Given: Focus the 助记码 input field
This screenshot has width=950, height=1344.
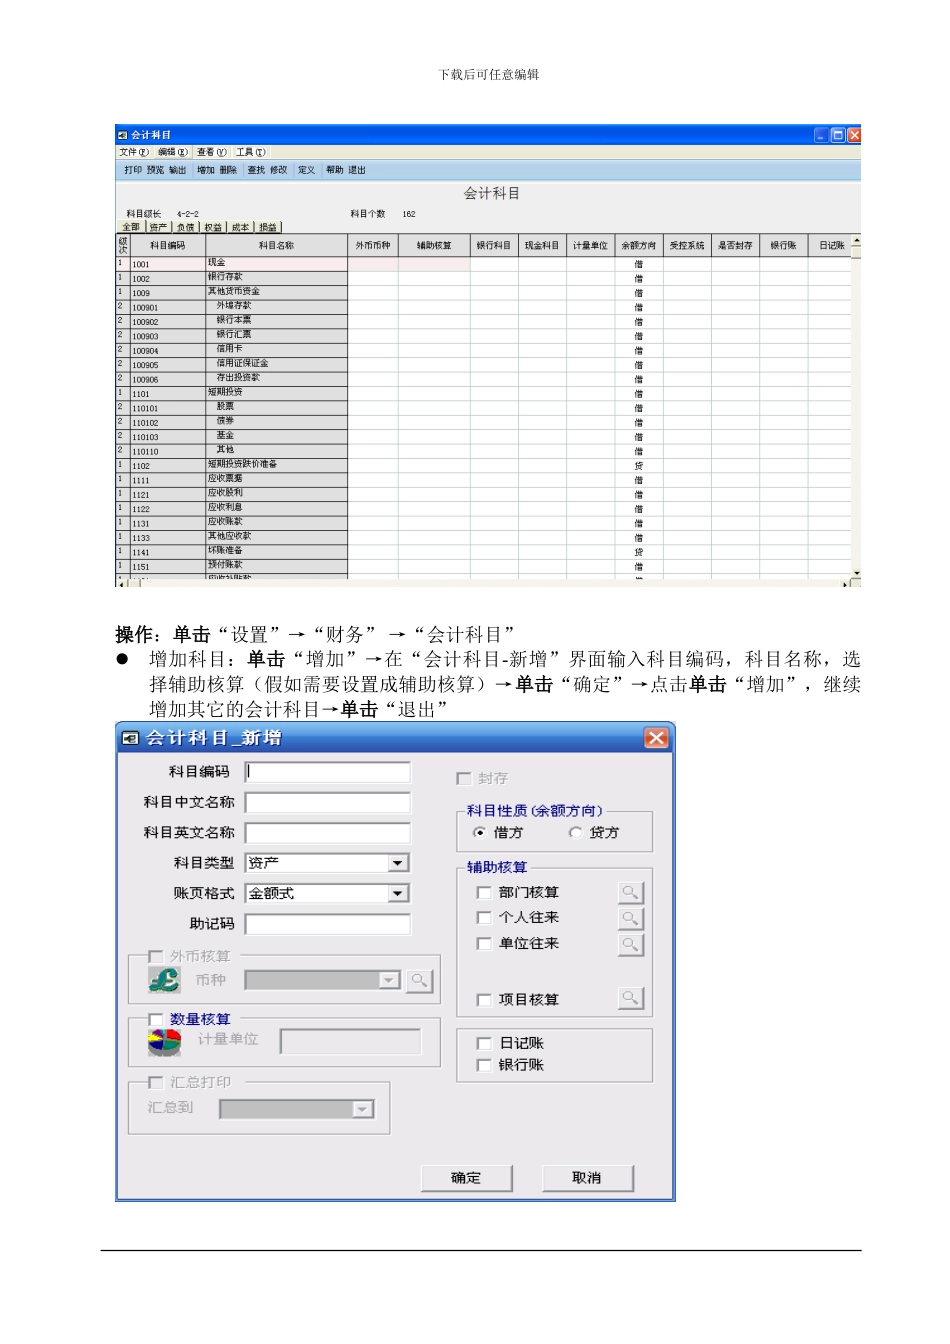Looking at the screenshot, I should coord(328,924).
